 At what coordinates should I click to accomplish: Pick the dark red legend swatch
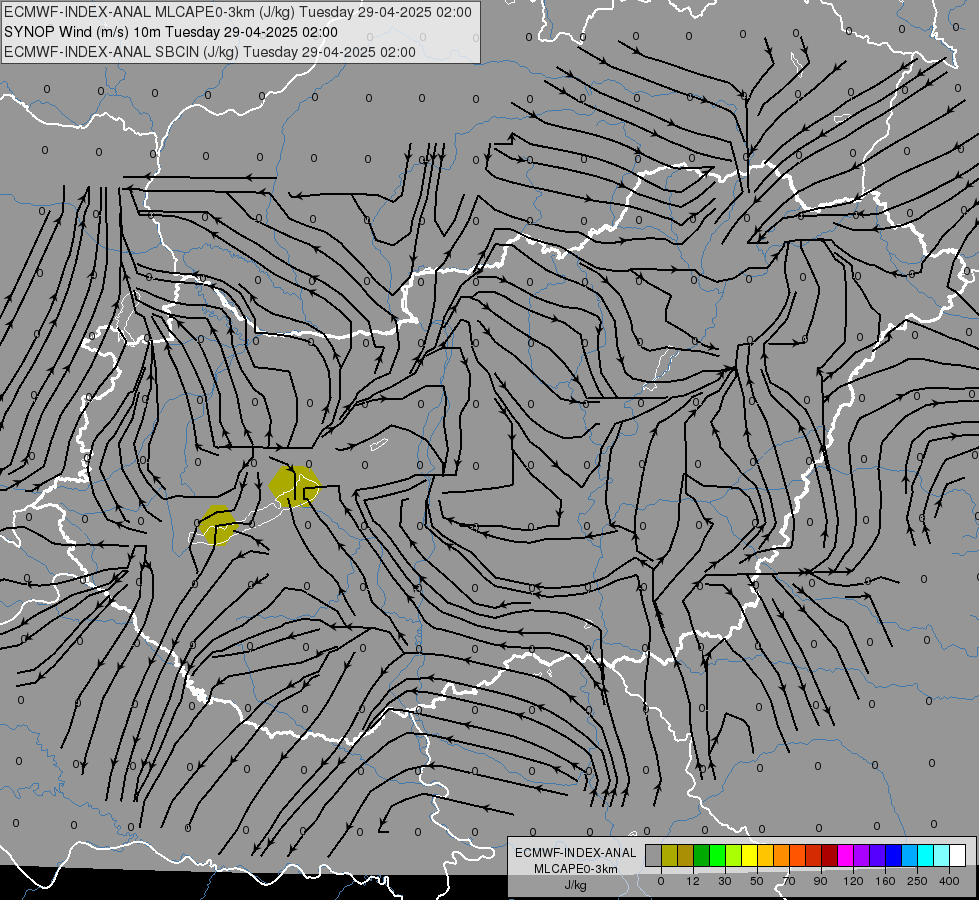coord(829,856)
